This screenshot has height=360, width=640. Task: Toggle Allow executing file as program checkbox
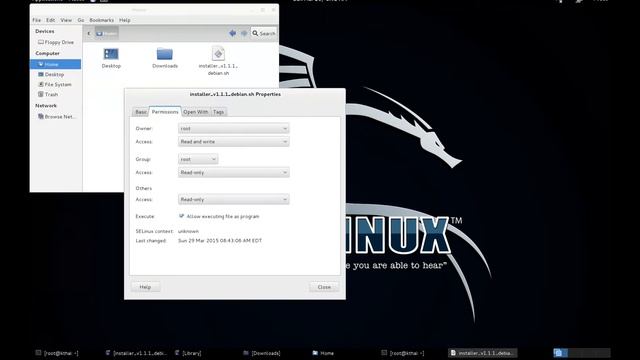[182, 216]
